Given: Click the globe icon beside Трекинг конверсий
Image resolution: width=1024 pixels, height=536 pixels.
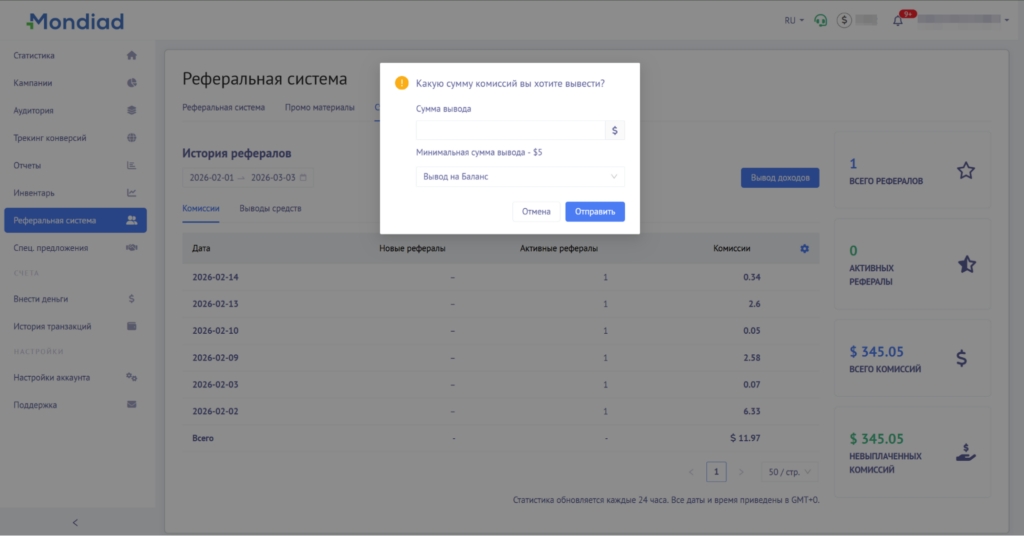Looking at the screenshot, I should coord(131,138).
